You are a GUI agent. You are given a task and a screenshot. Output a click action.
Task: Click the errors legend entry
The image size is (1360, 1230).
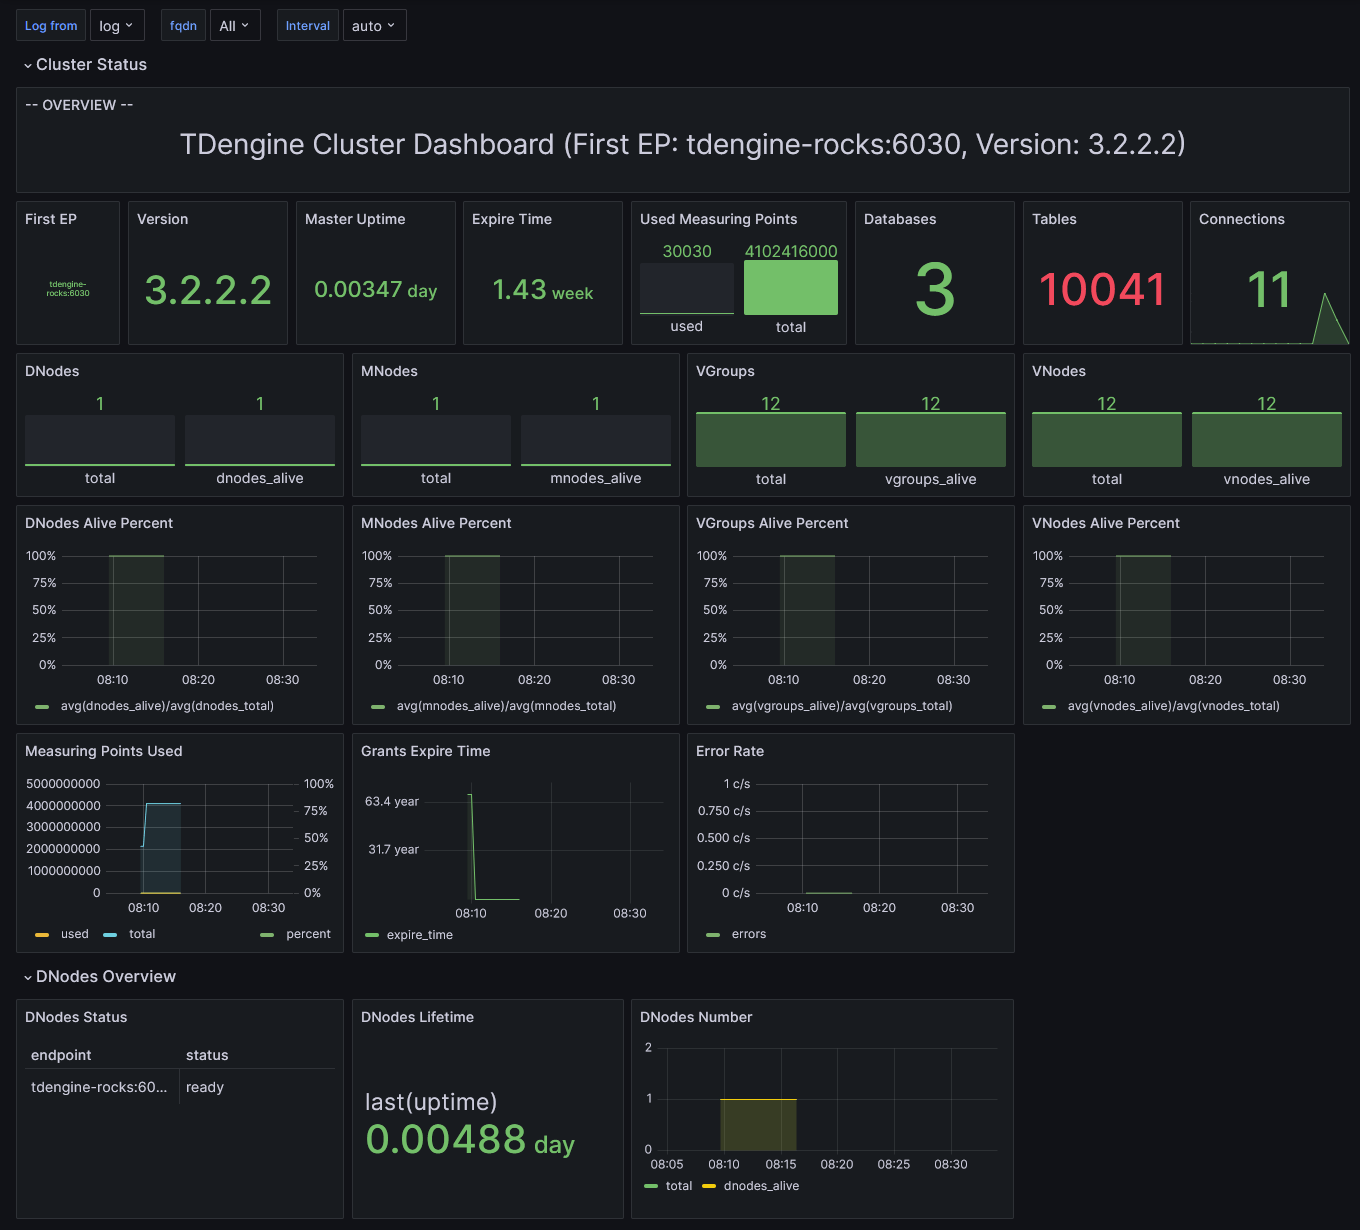(748, 934)
